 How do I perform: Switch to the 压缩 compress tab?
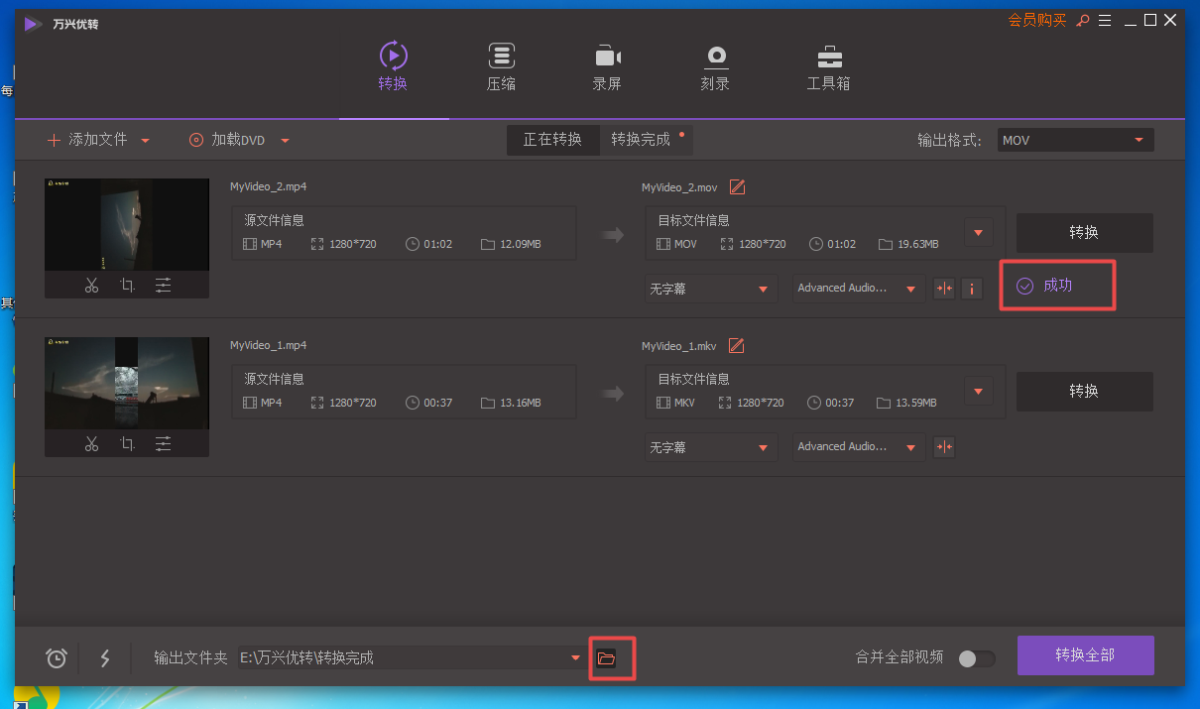pyautogui.click(x=501, y=67)
